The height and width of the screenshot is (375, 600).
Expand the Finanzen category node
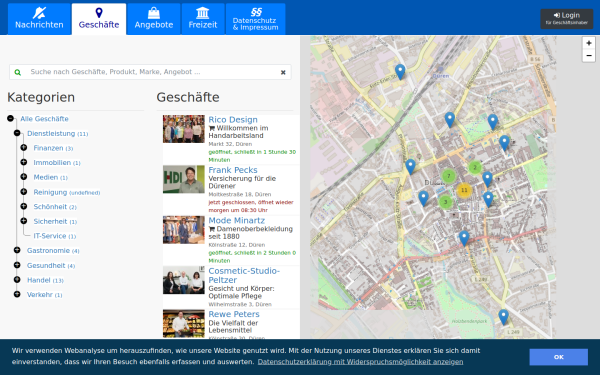pyautogui.click(x=24, y=148)
